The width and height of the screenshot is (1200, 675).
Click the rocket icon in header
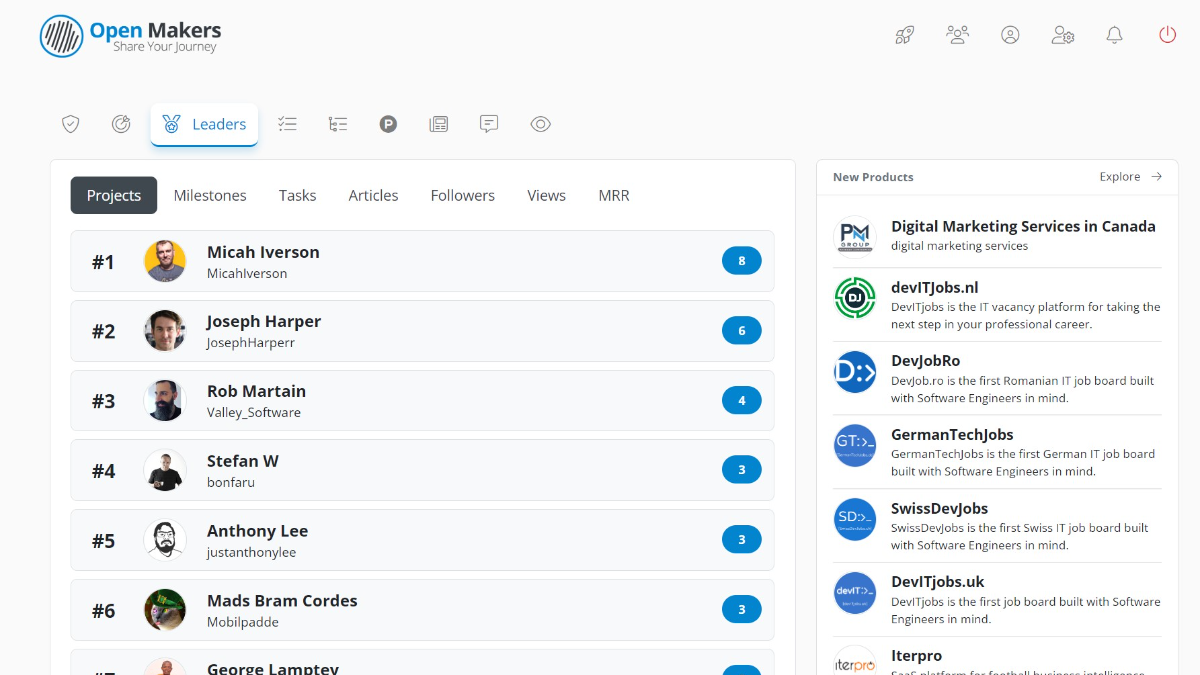click(x=904, y=35)
